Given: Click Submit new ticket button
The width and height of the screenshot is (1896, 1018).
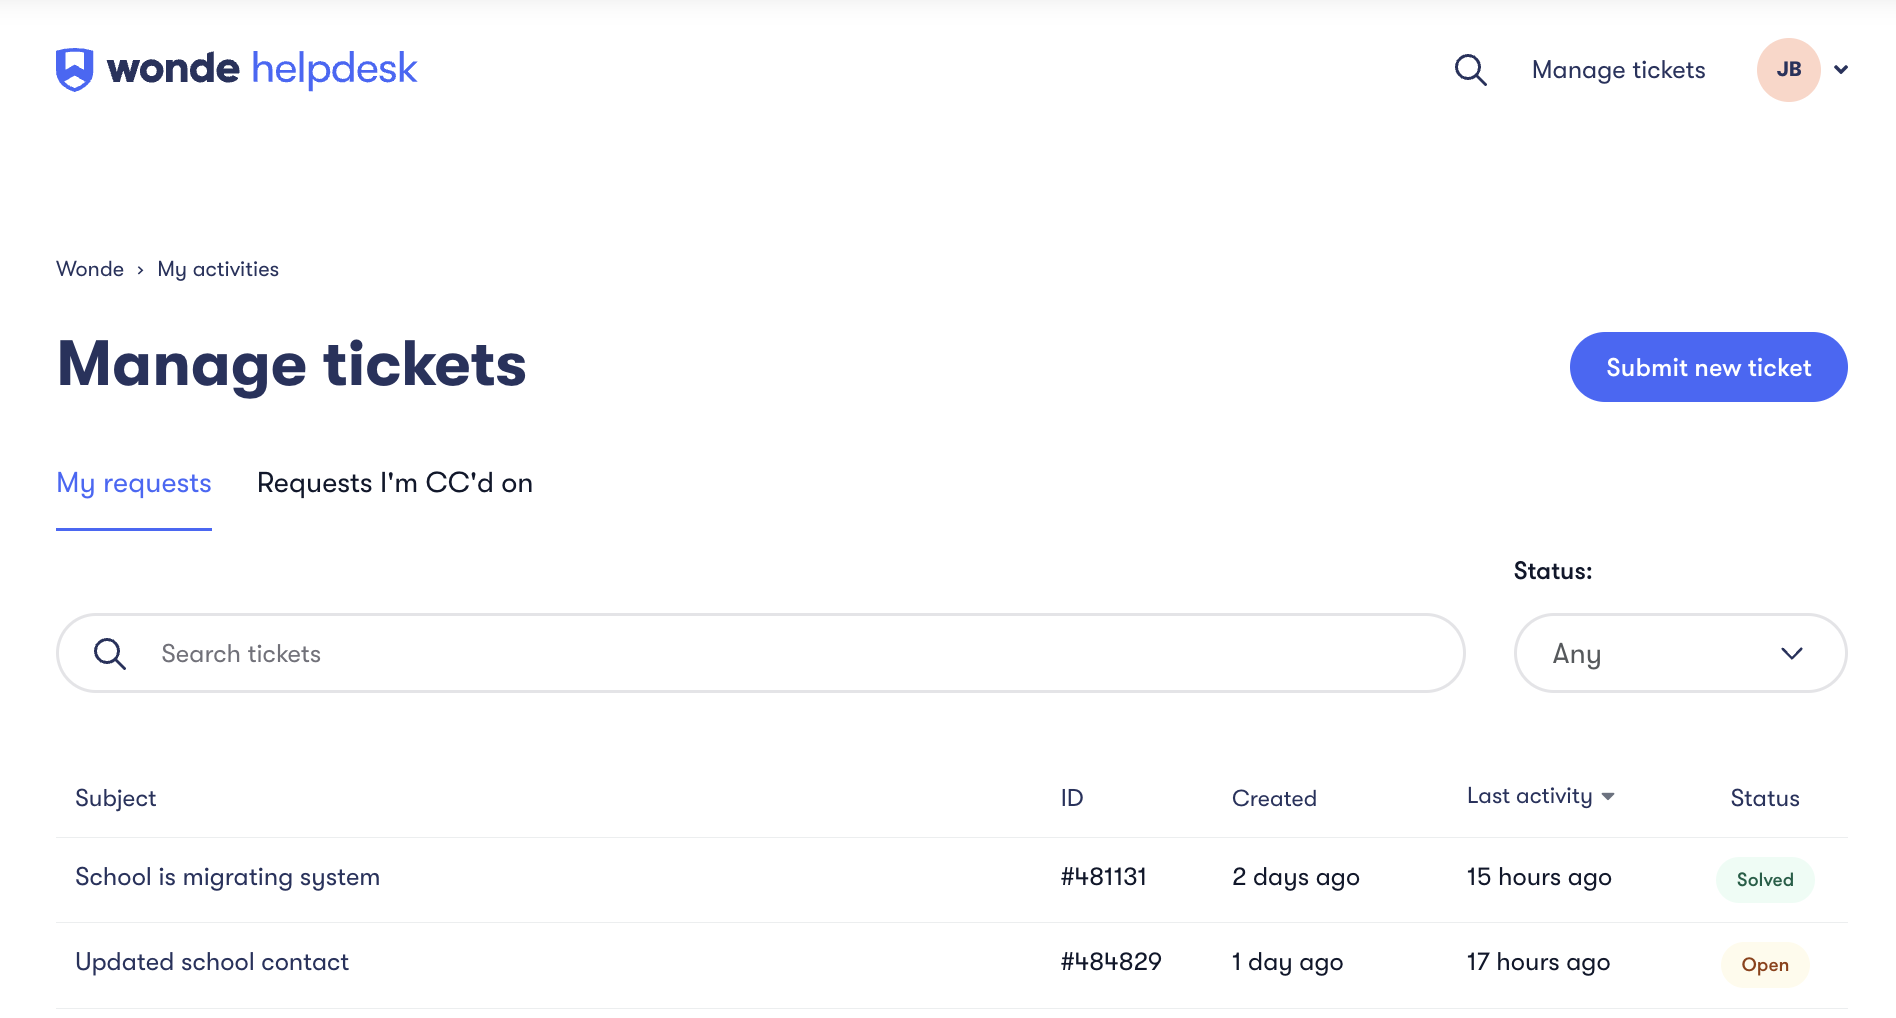Looking at the screenshot, I should [x=1708, y=368].
